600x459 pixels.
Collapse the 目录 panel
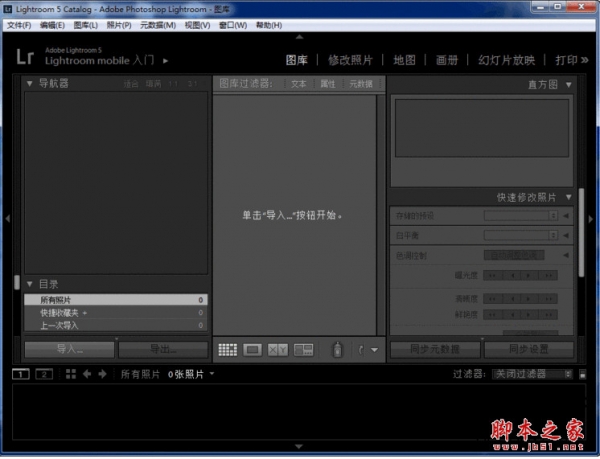coord(29,284)
